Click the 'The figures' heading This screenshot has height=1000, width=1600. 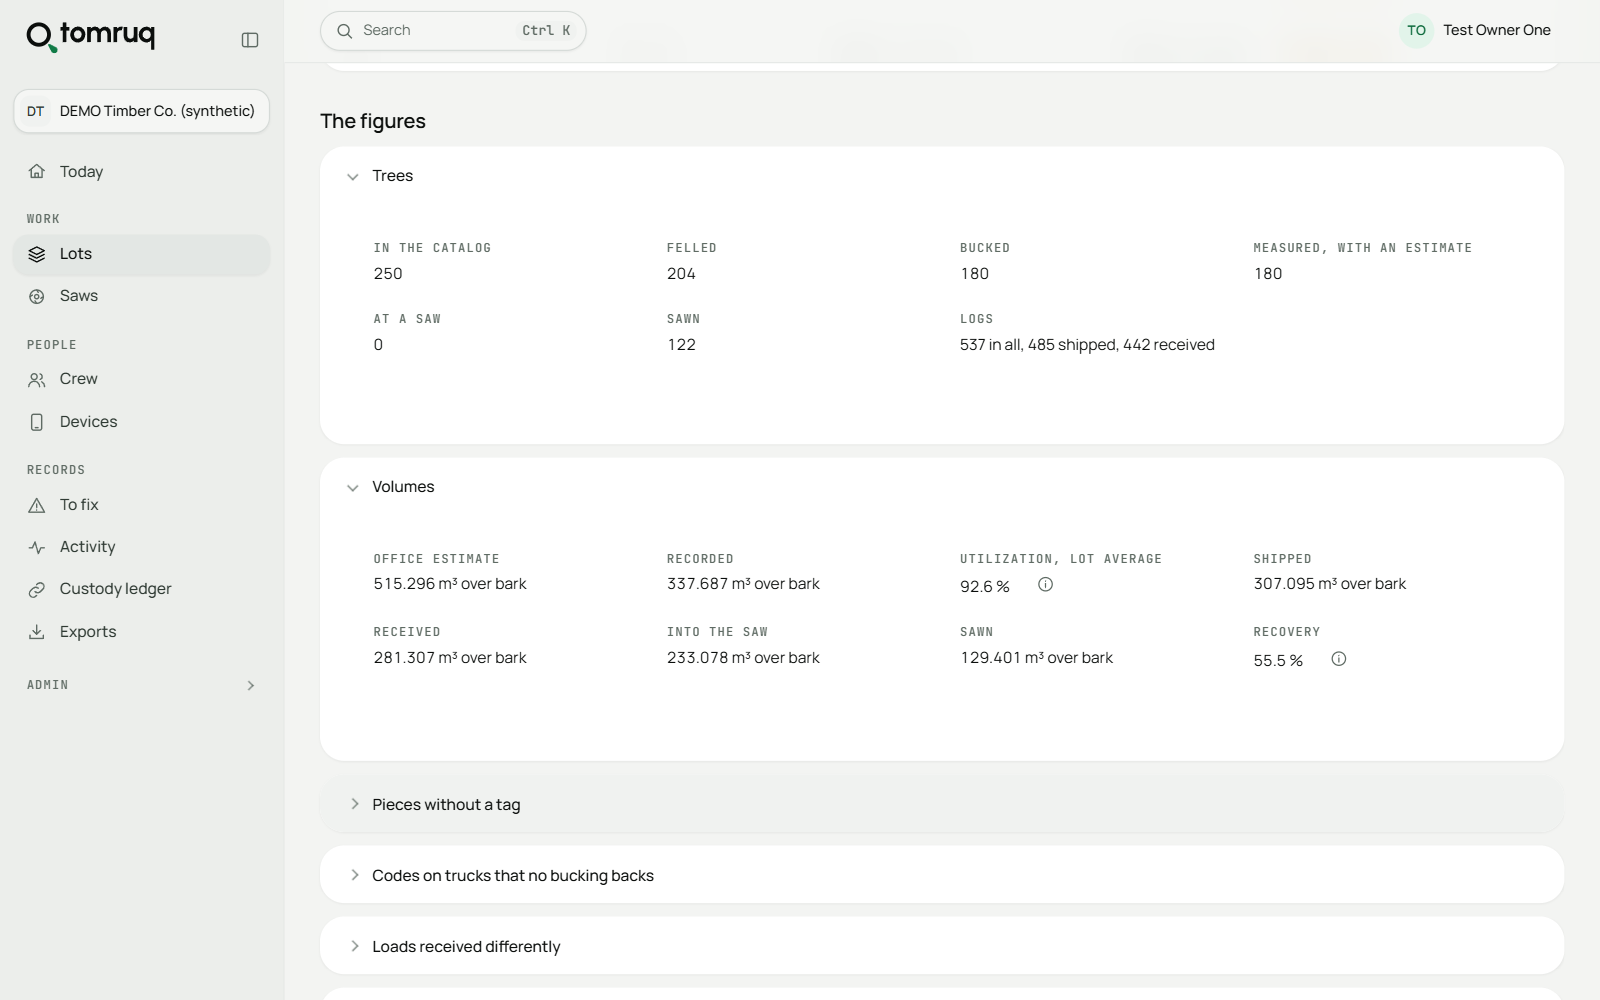(373, 121)
